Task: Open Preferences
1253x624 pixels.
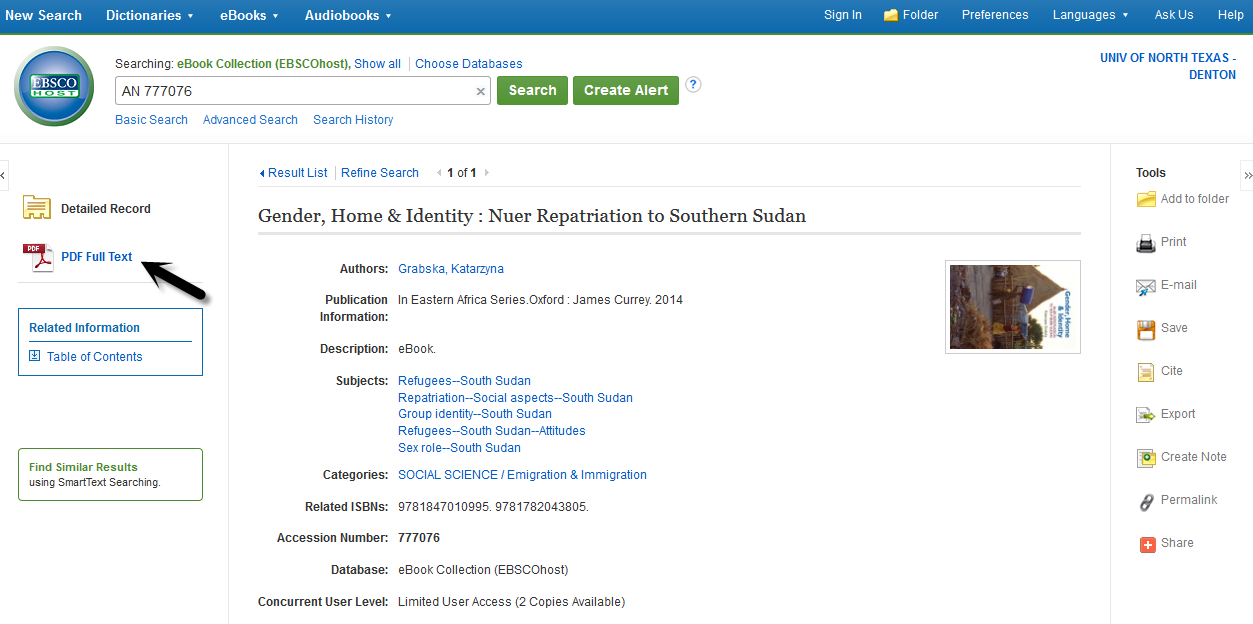Action: (x=995, y=15)
